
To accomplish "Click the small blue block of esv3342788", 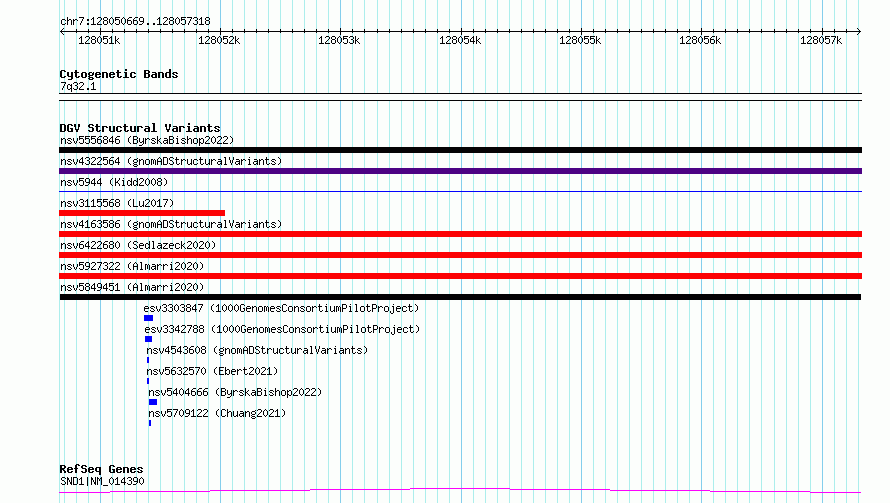I will click(148, 339).
